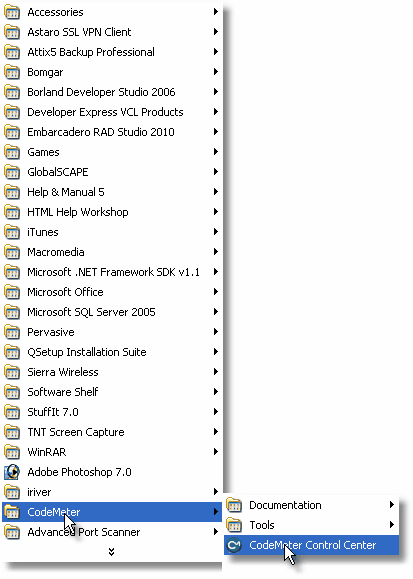This screenshot has height=579, width=413.
Task: Open the Borland Developer Studio 2006 entry
Action: 112,92
